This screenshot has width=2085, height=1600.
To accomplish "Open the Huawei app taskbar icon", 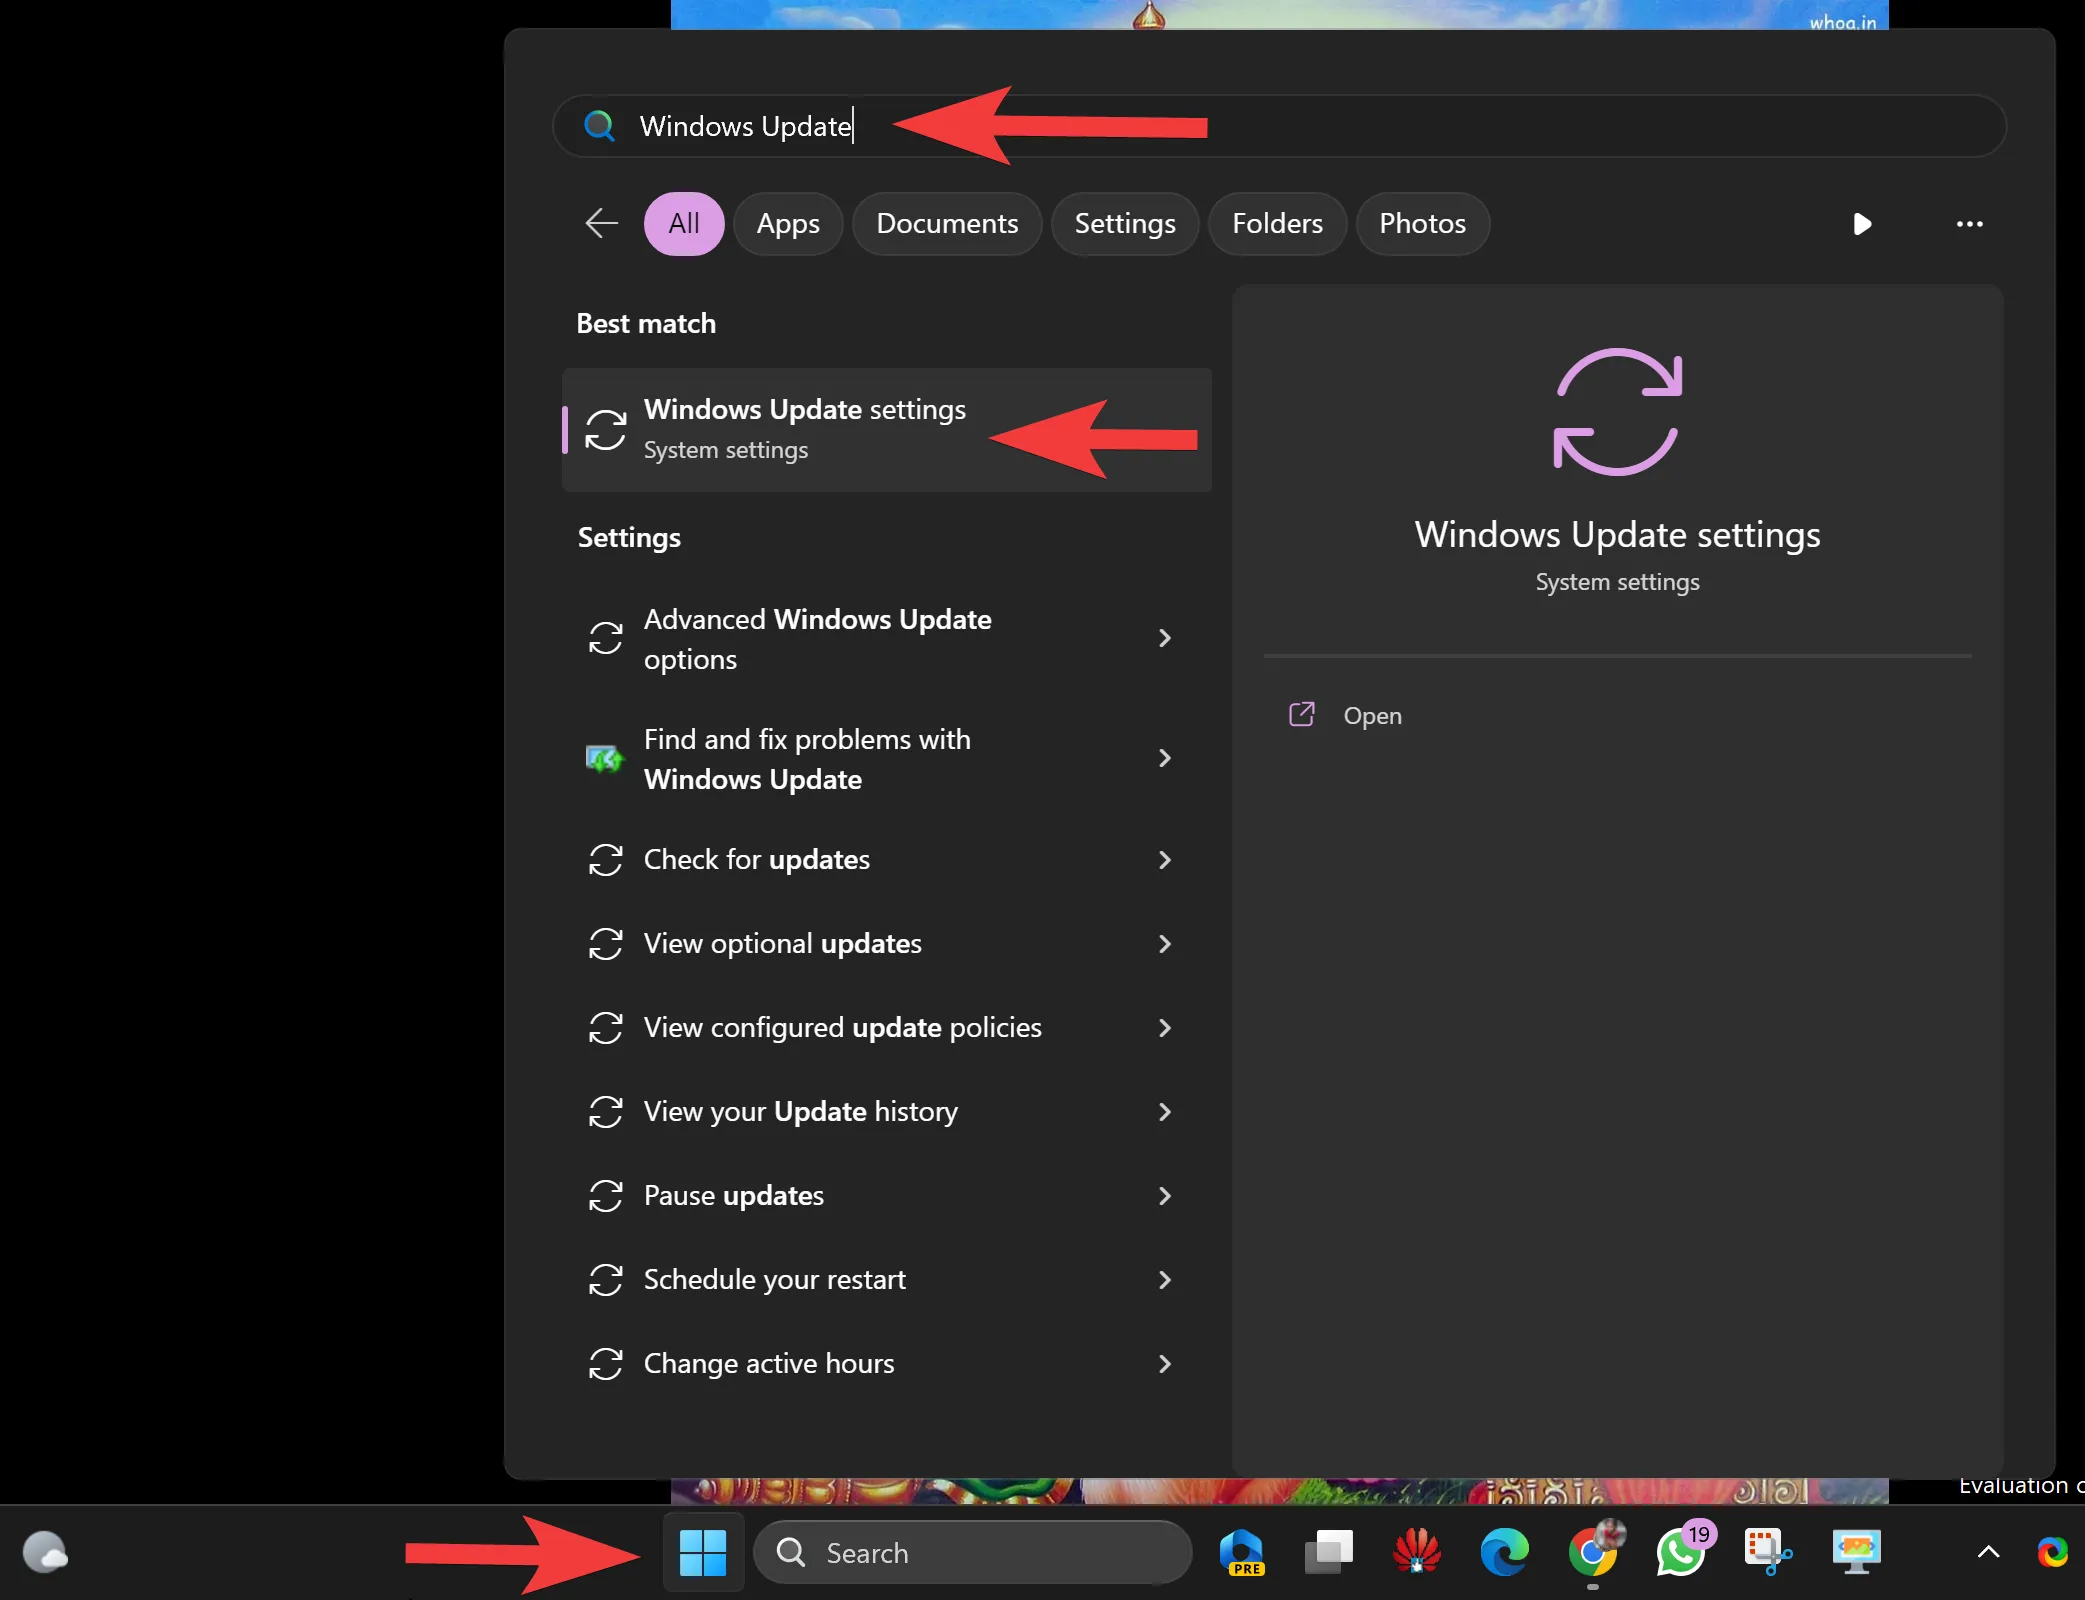I will (1416, 1552).
